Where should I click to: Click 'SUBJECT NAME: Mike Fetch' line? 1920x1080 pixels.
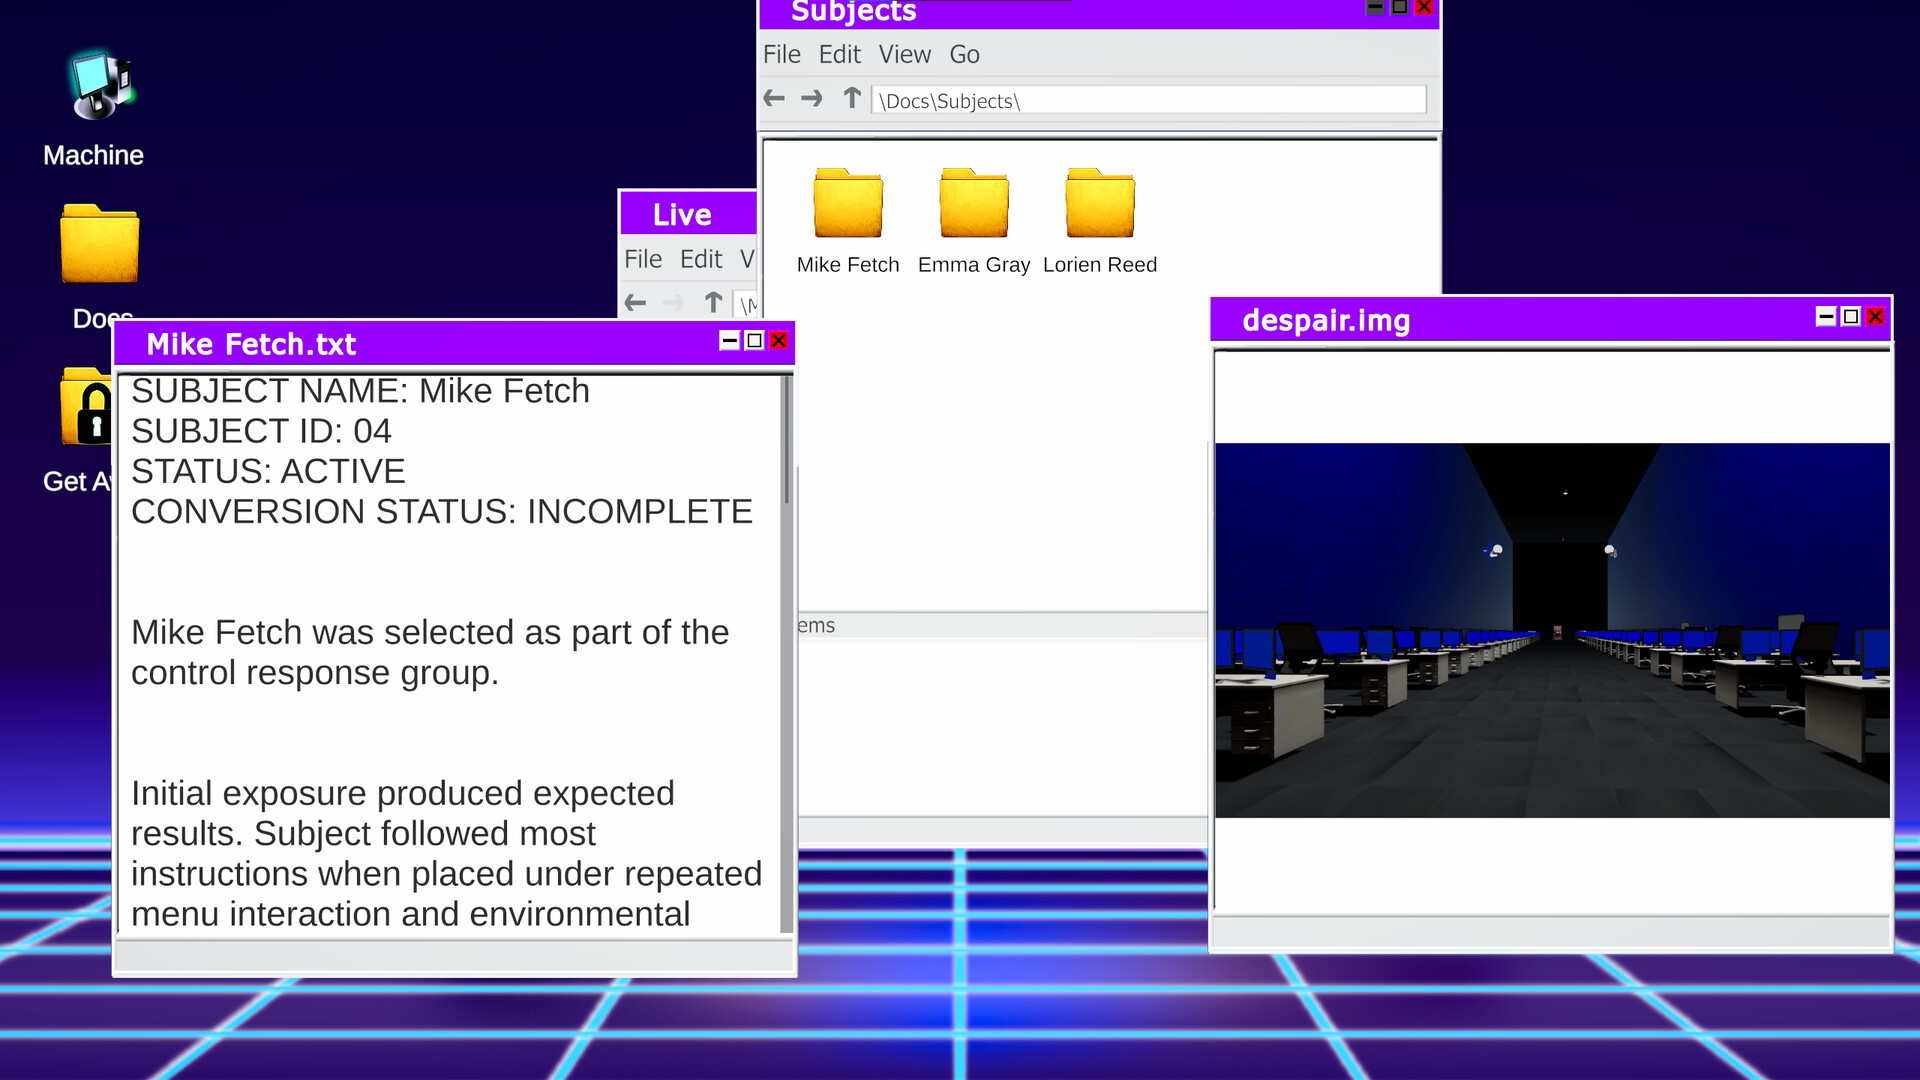[360, 391]
